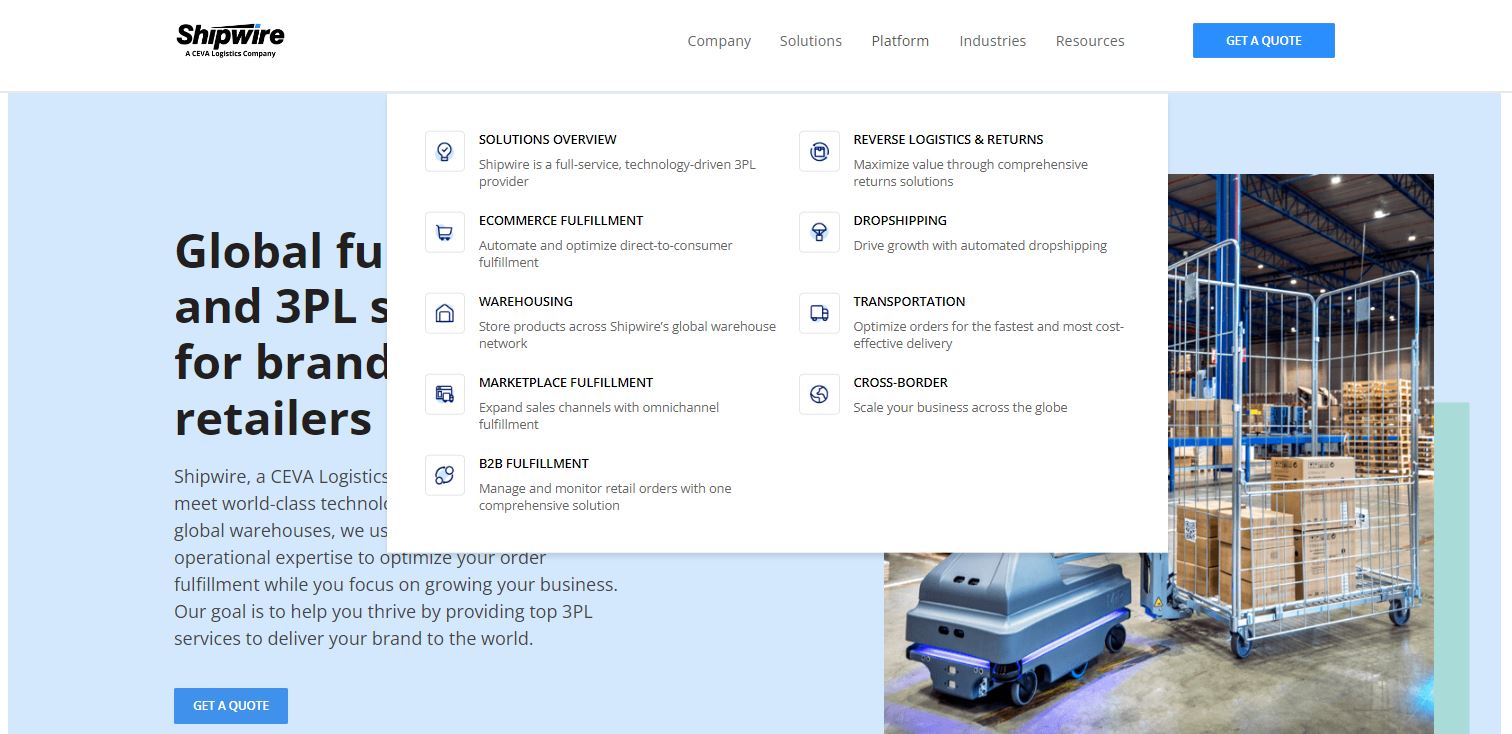Screen dimensions: 1512x734
Task: Open the Shipwire logo home link
Action: (230, 40)
